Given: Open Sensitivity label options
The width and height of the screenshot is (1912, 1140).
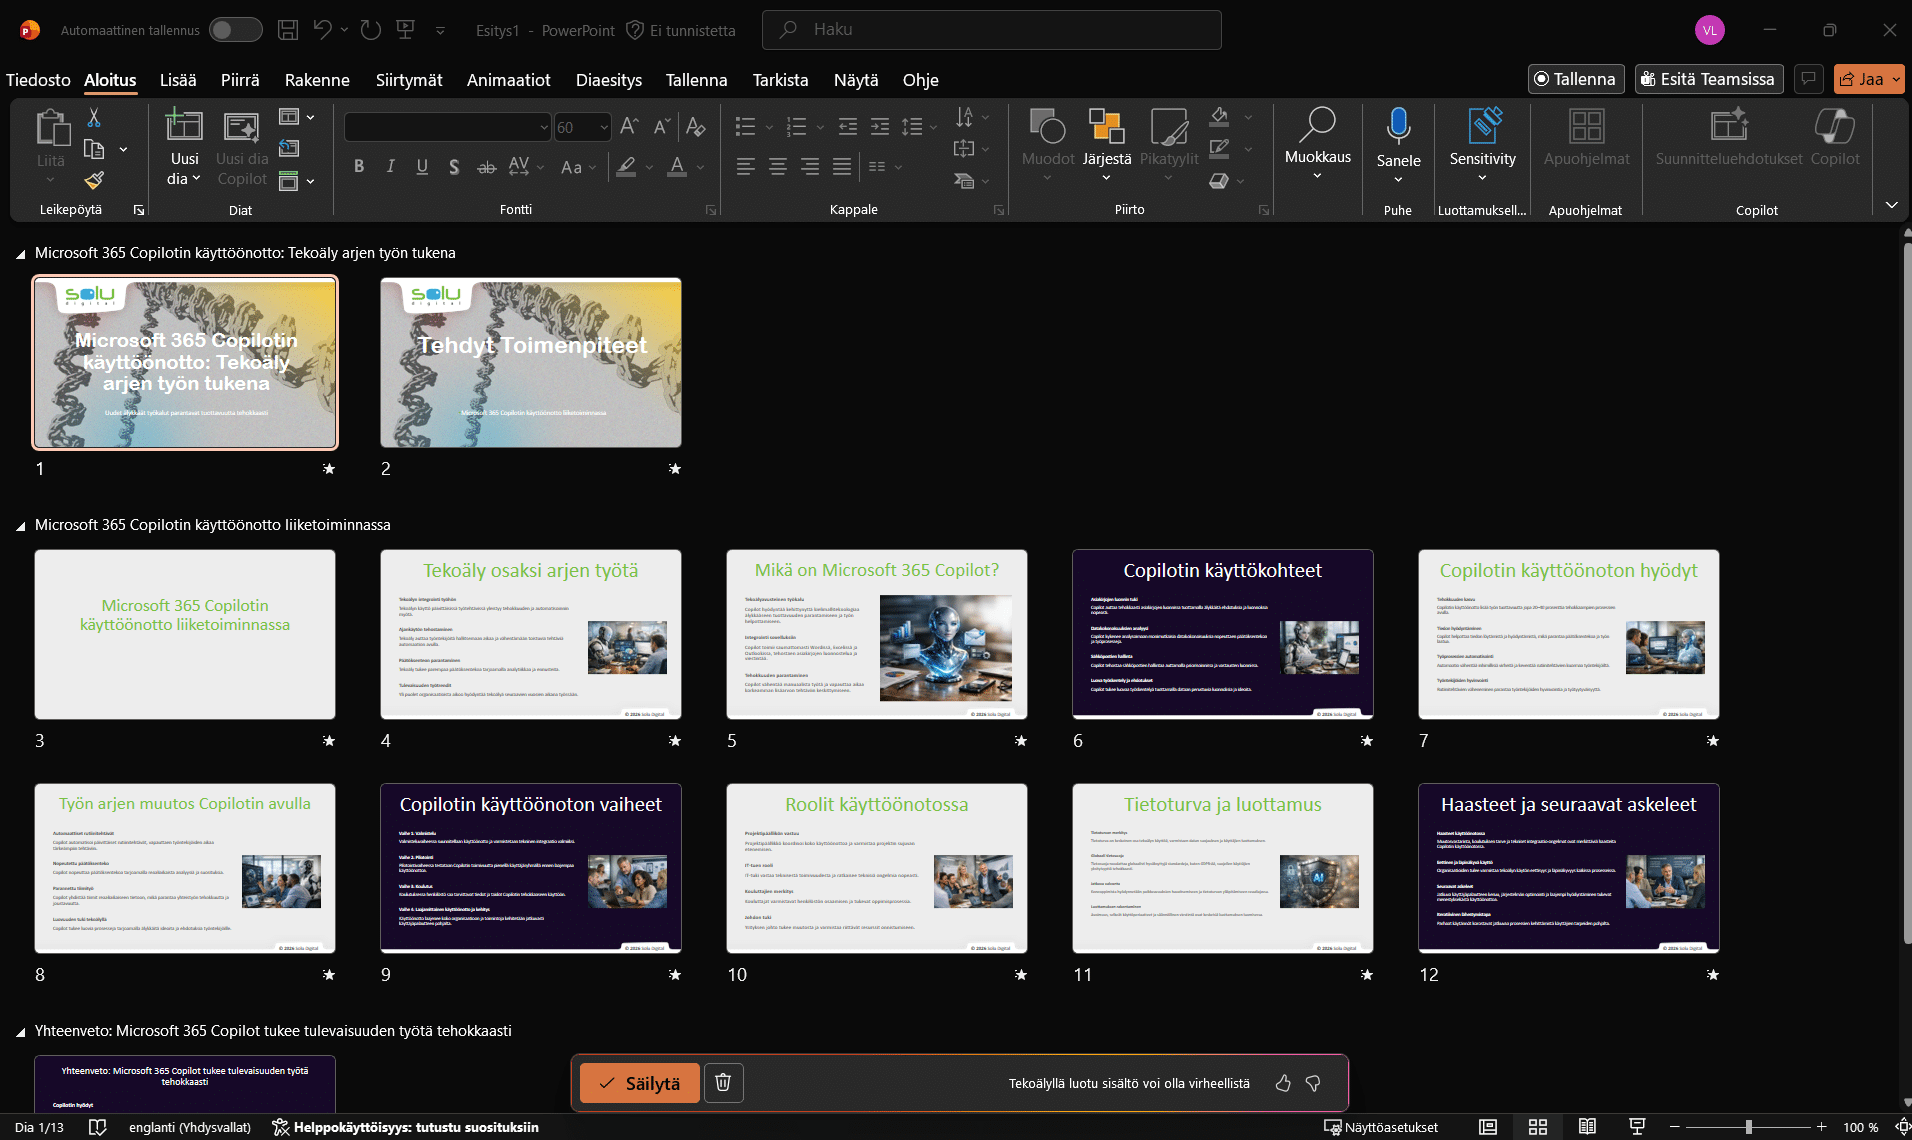Looking at the screenshot, I should tap(1482, 140).
